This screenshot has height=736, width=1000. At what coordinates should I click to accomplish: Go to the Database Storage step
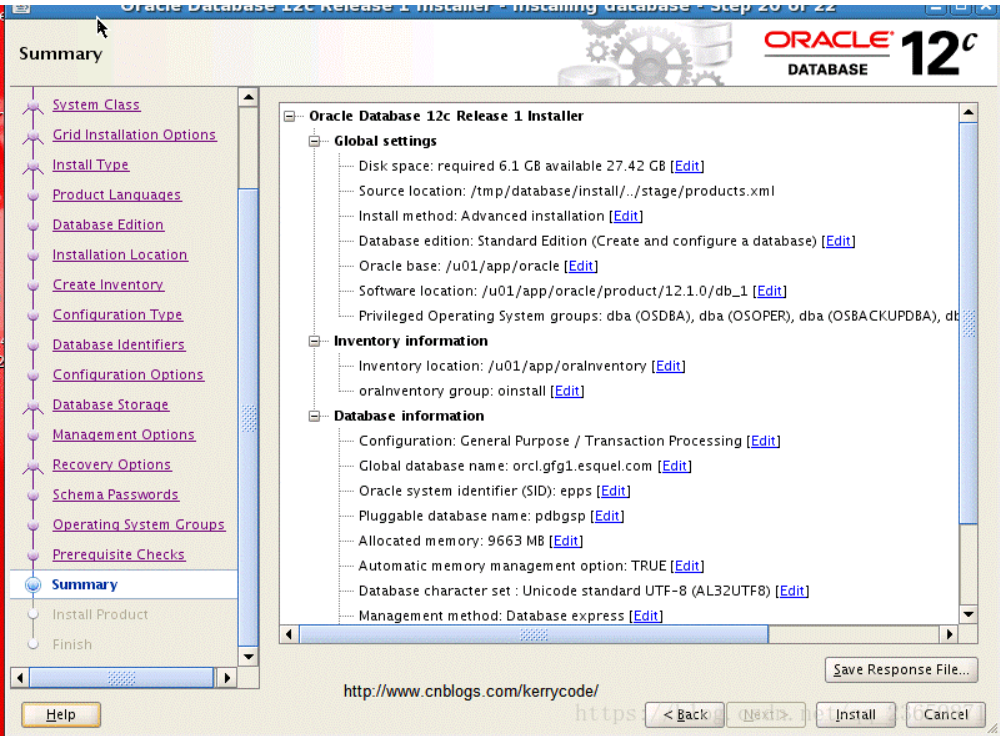tap(110, 404)
